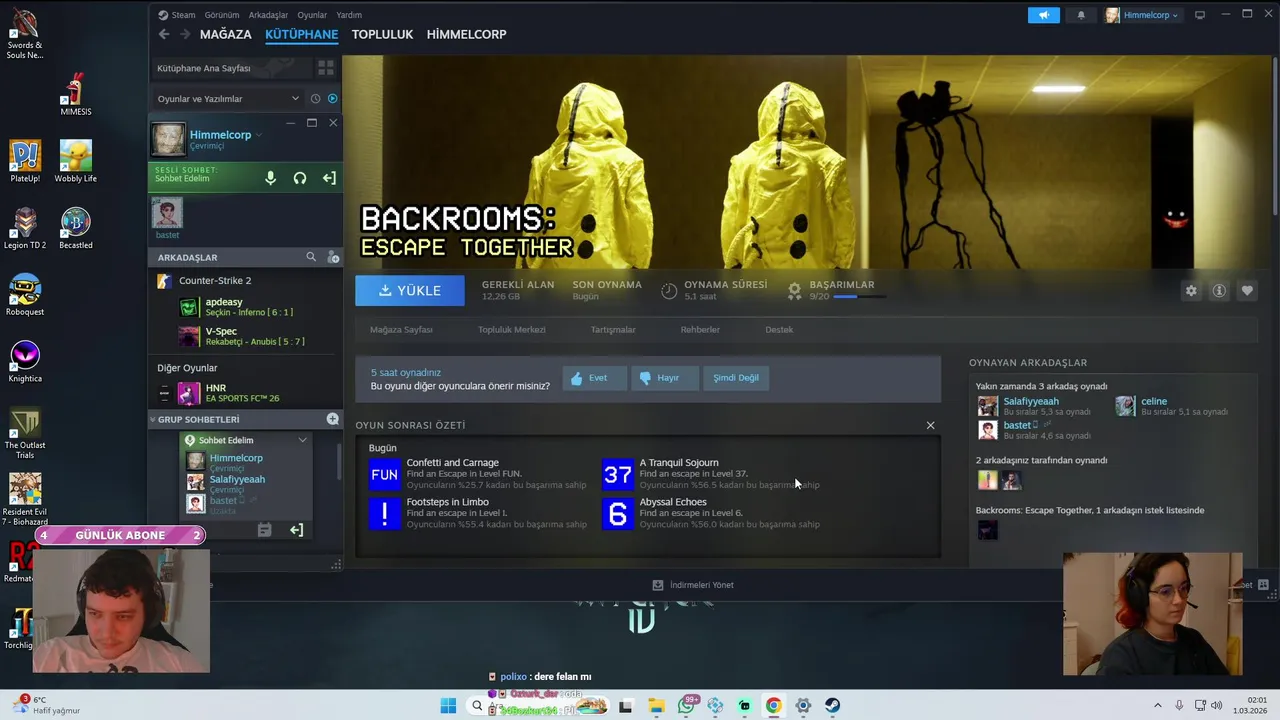Open Himmelcorp account dropdown at top right
The height and width of the screenshot is (720, 1280).
pyautogui.click(x=1143, y=15)
